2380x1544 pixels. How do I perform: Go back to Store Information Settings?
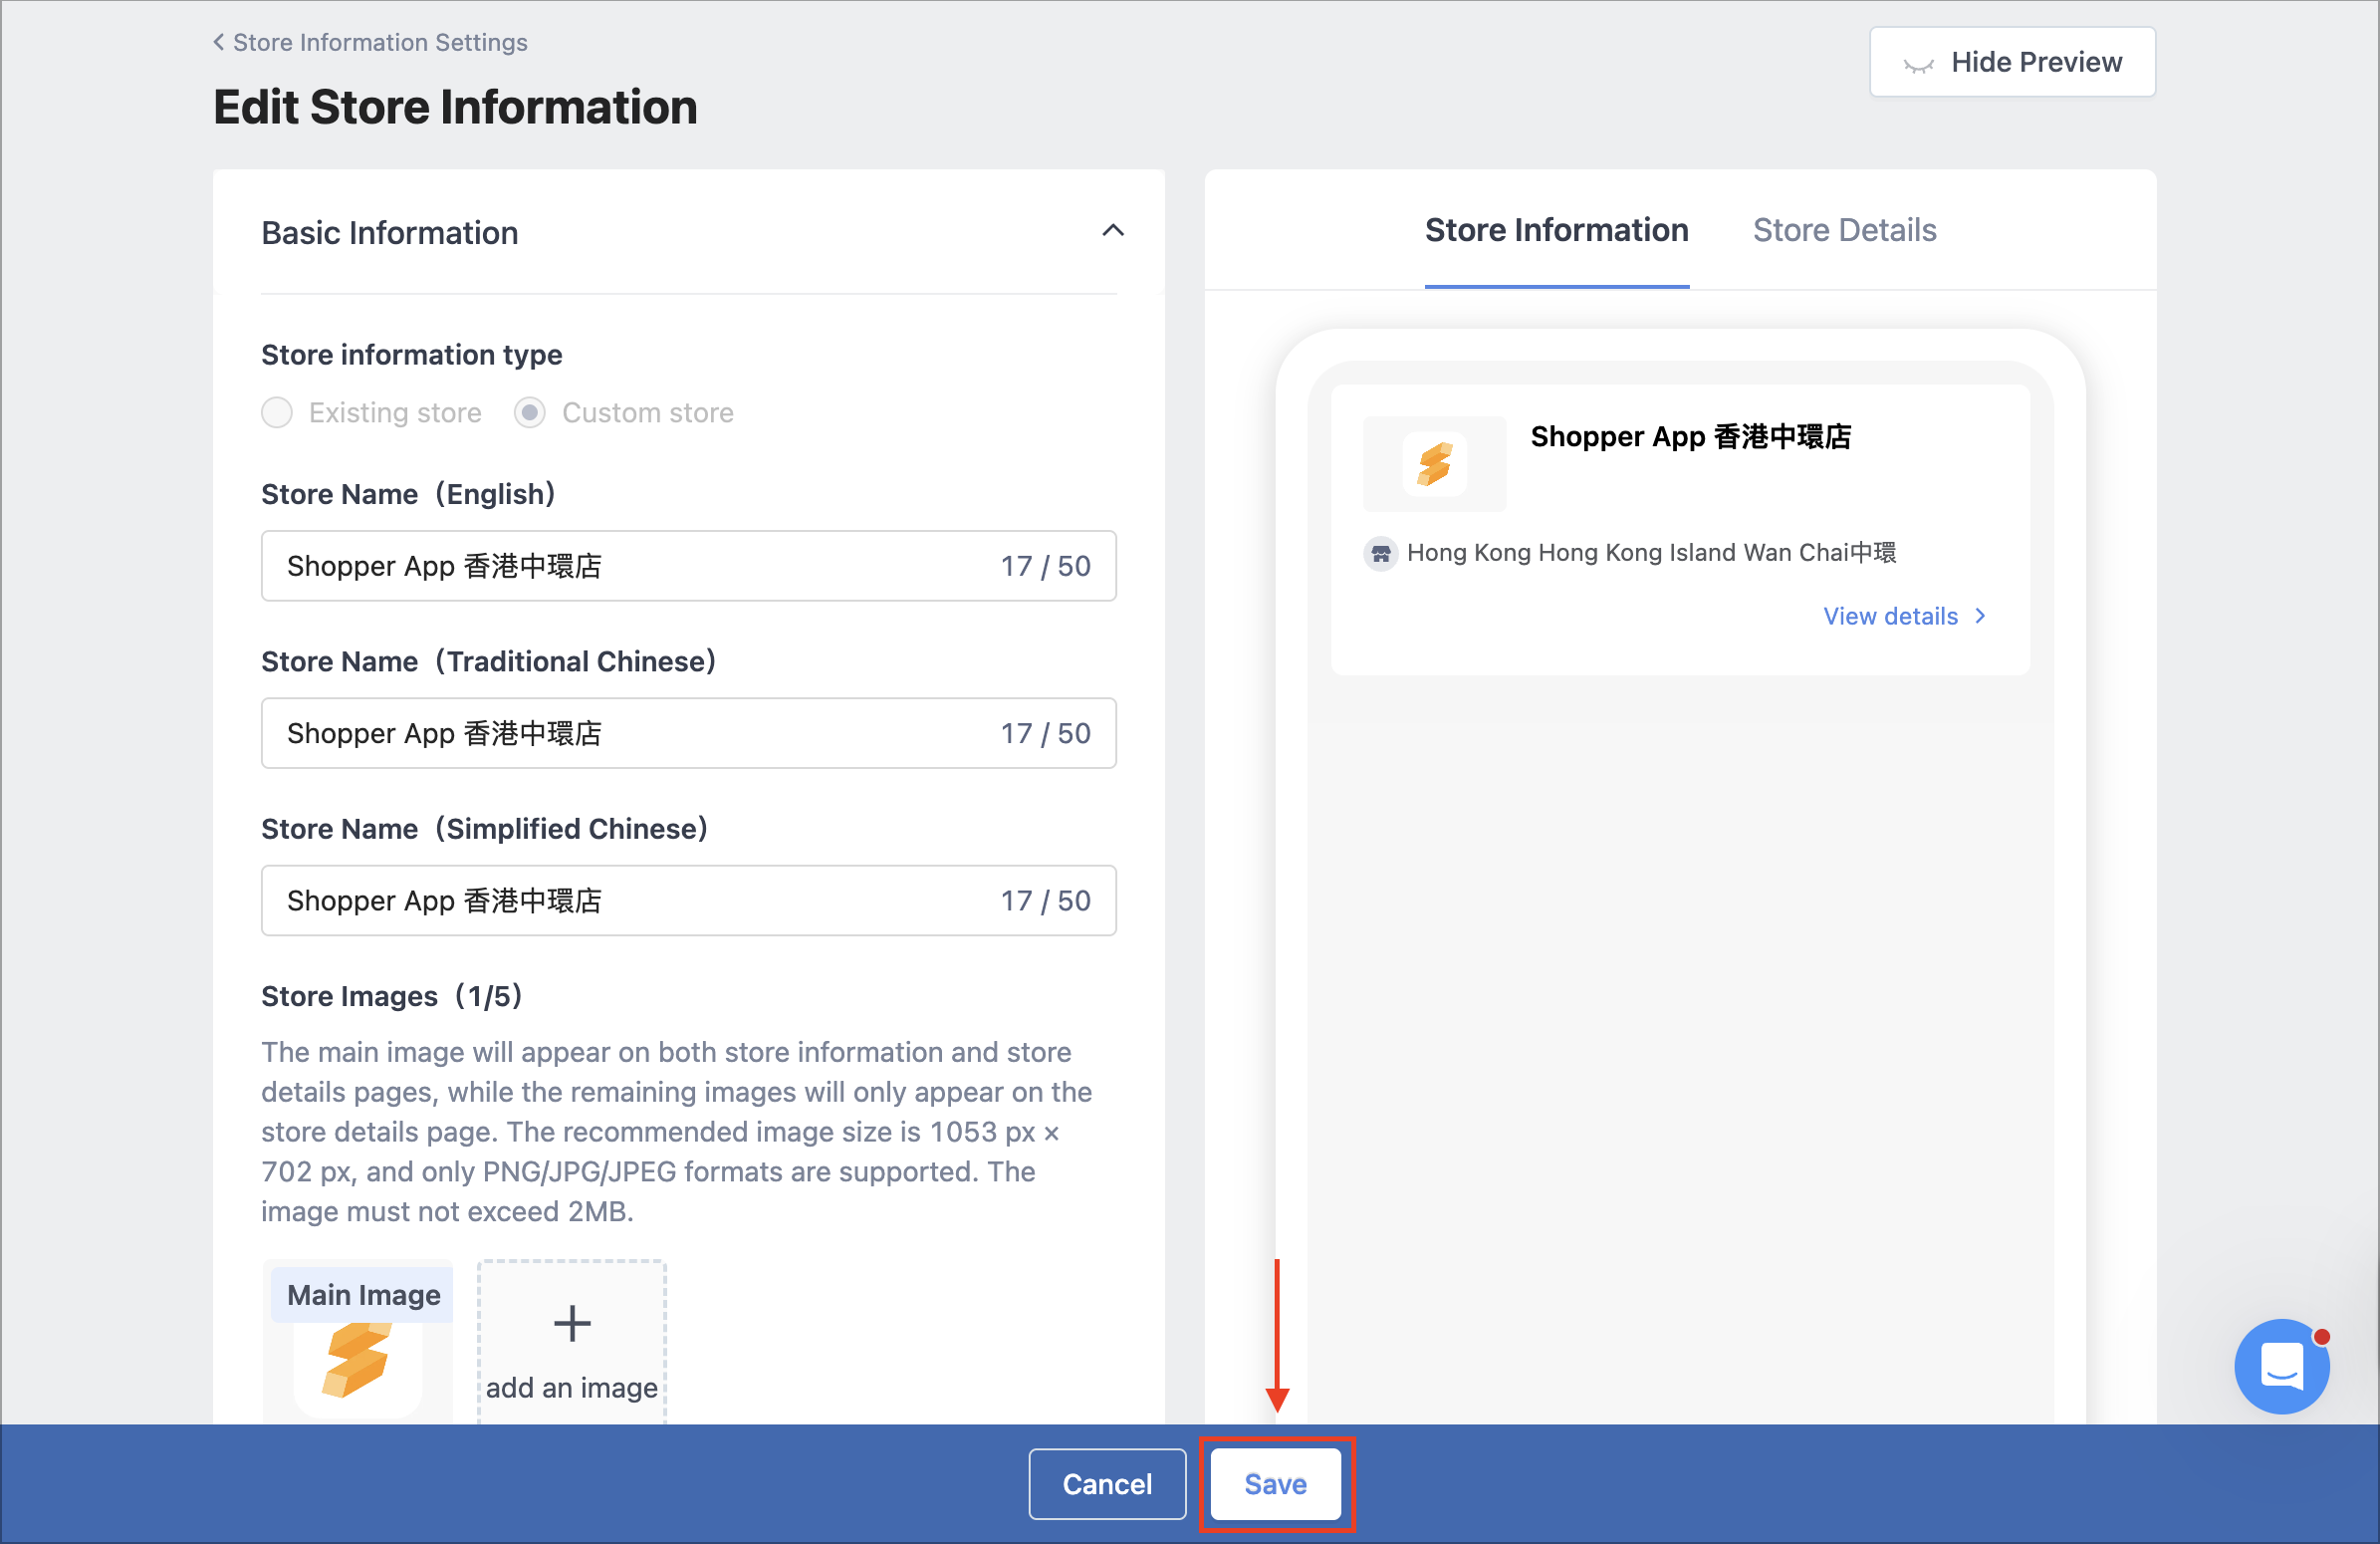coord(370,42)
